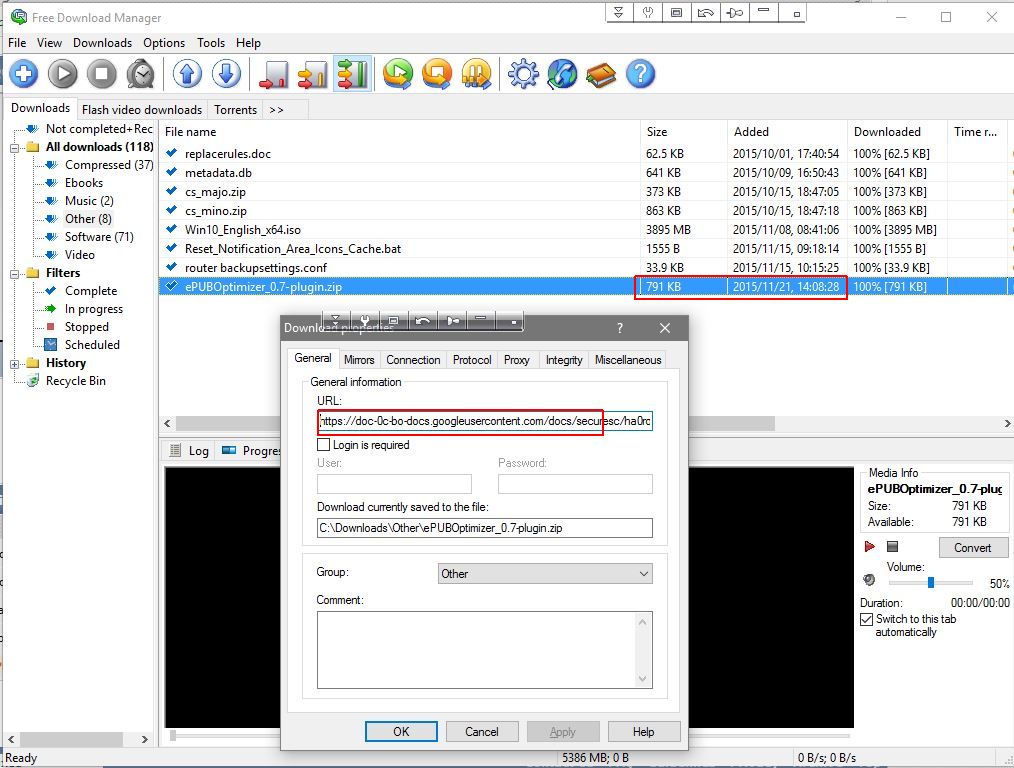This screenshot has height=768, width=1014.
Task: Click the Recycle Bin icon in the tree
Action: 33,381
